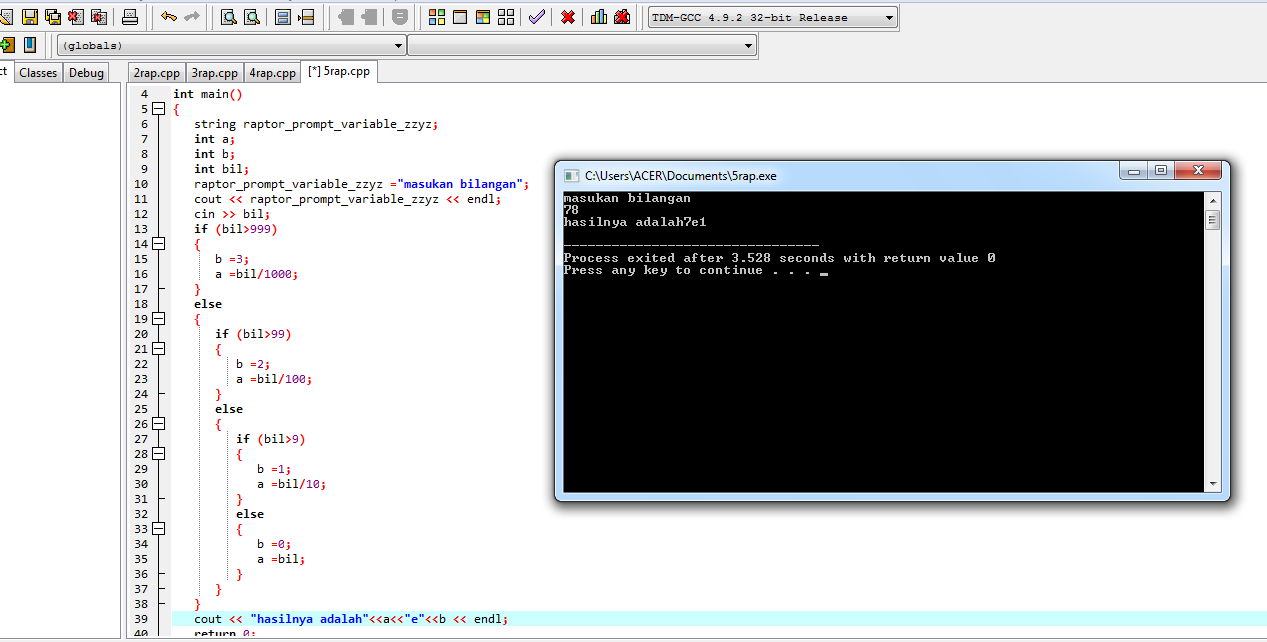Click the New file icon
1267x642 pixels.
coord(8,17)
